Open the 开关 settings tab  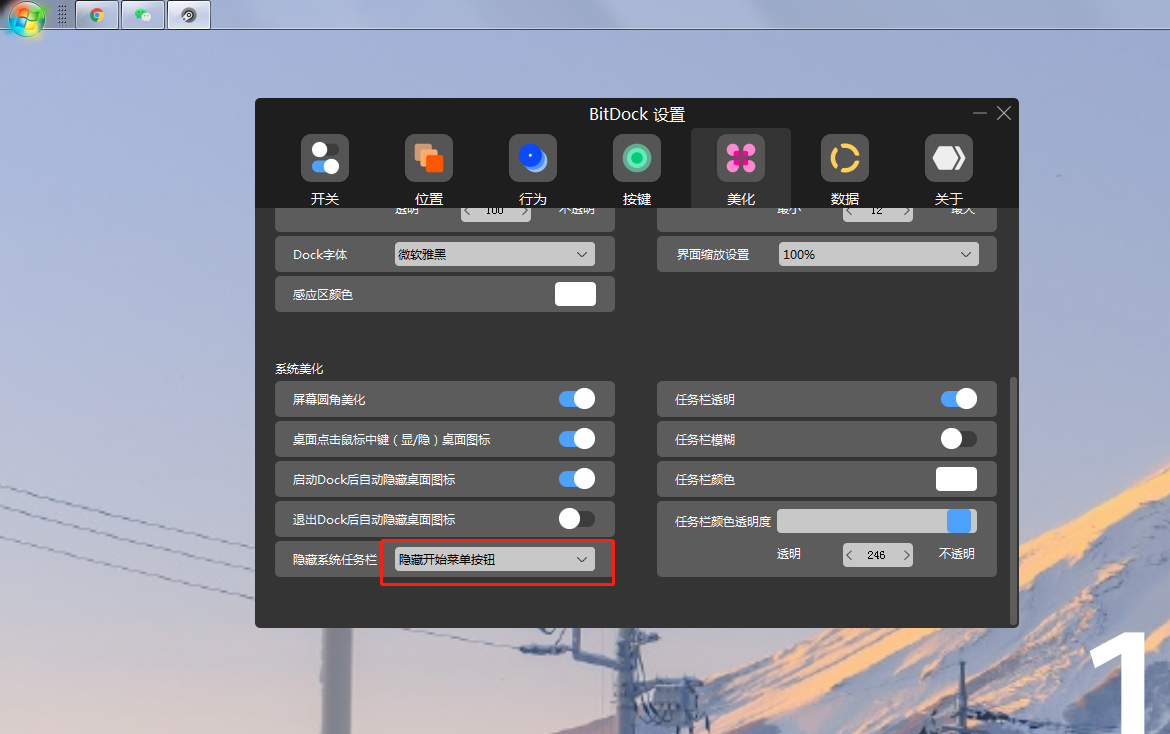[325, 169]
